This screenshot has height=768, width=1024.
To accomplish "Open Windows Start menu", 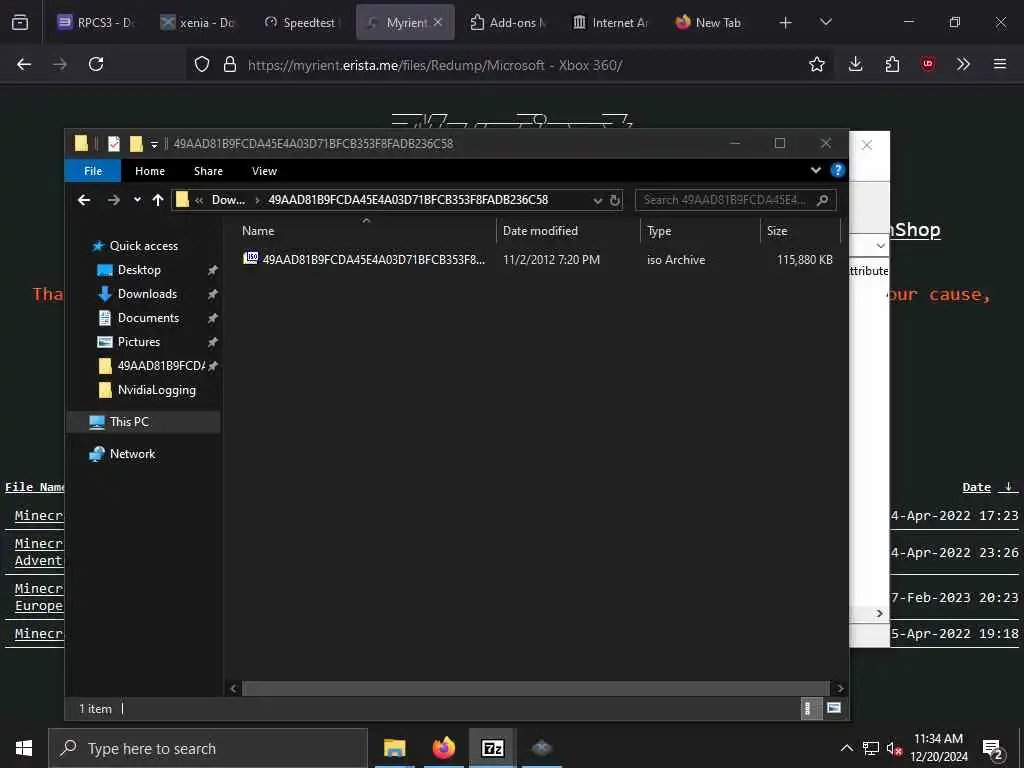I will (x=24, y=748).
